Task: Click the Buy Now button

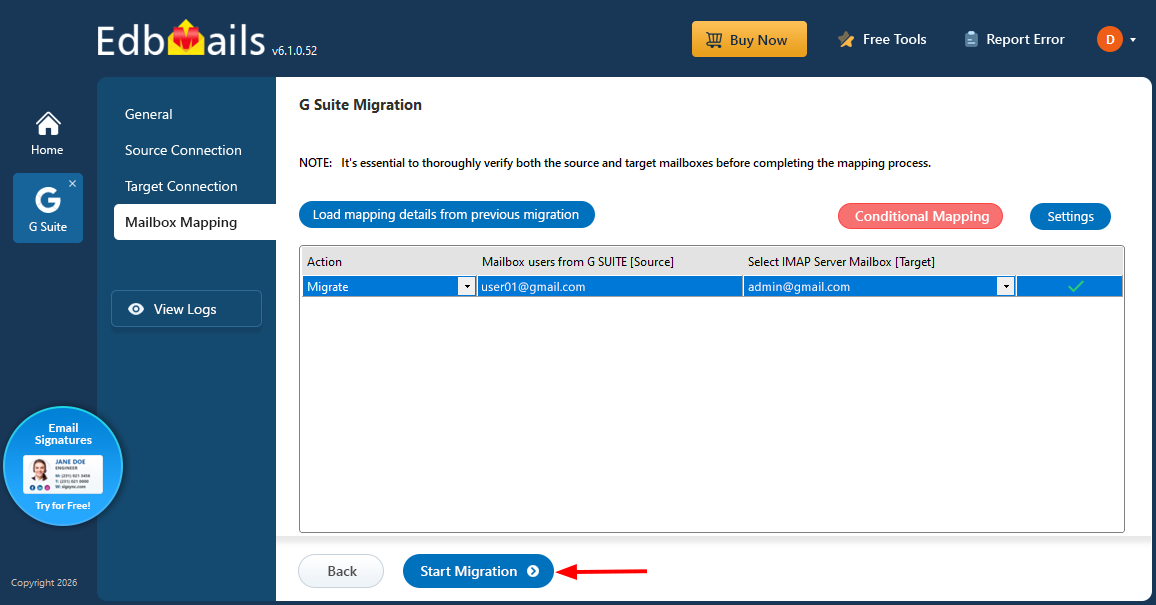Action: click(x=749, y=40)
